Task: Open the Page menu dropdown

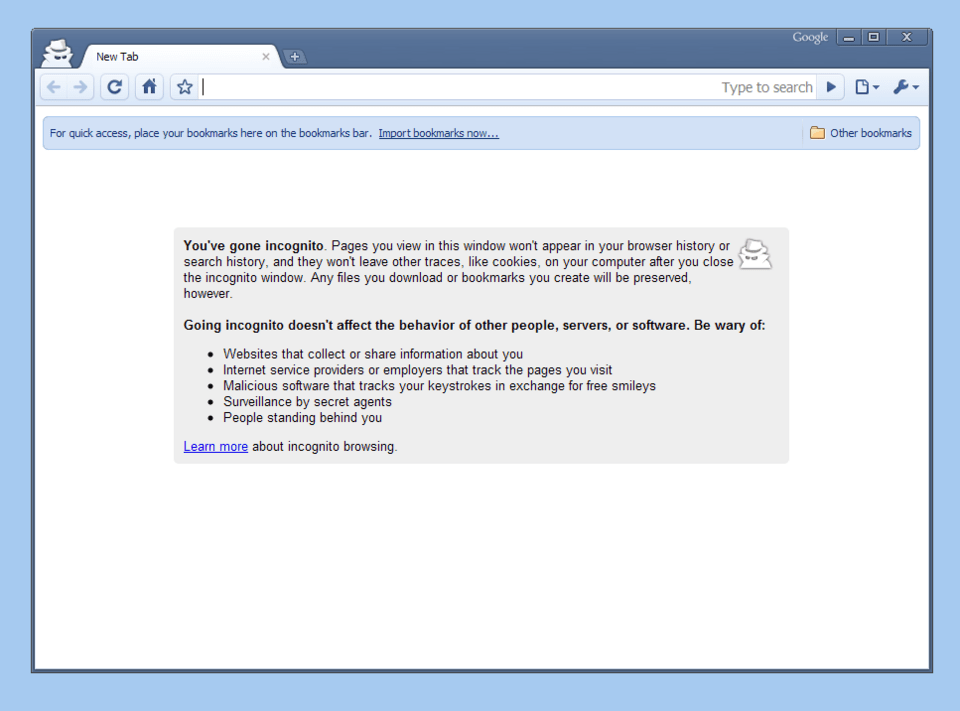Action: [x=866, y=87]
